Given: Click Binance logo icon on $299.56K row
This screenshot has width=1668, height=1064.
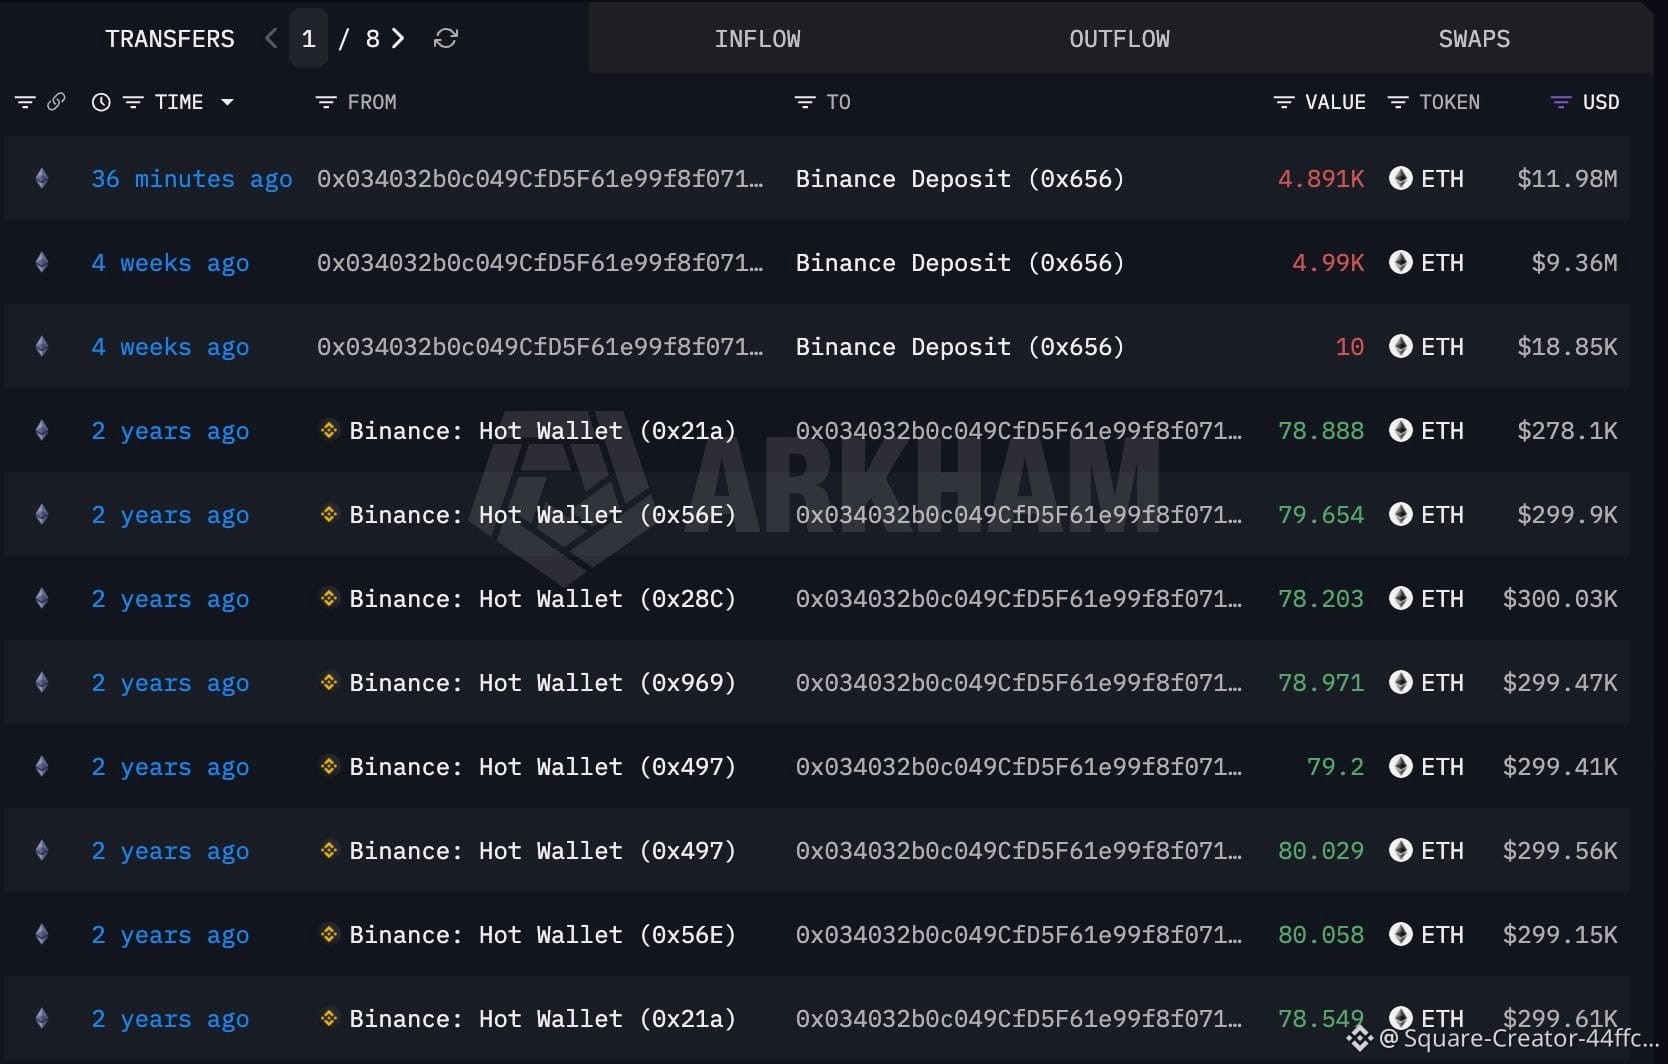Looking at the screenshot, I should (329, 850).
